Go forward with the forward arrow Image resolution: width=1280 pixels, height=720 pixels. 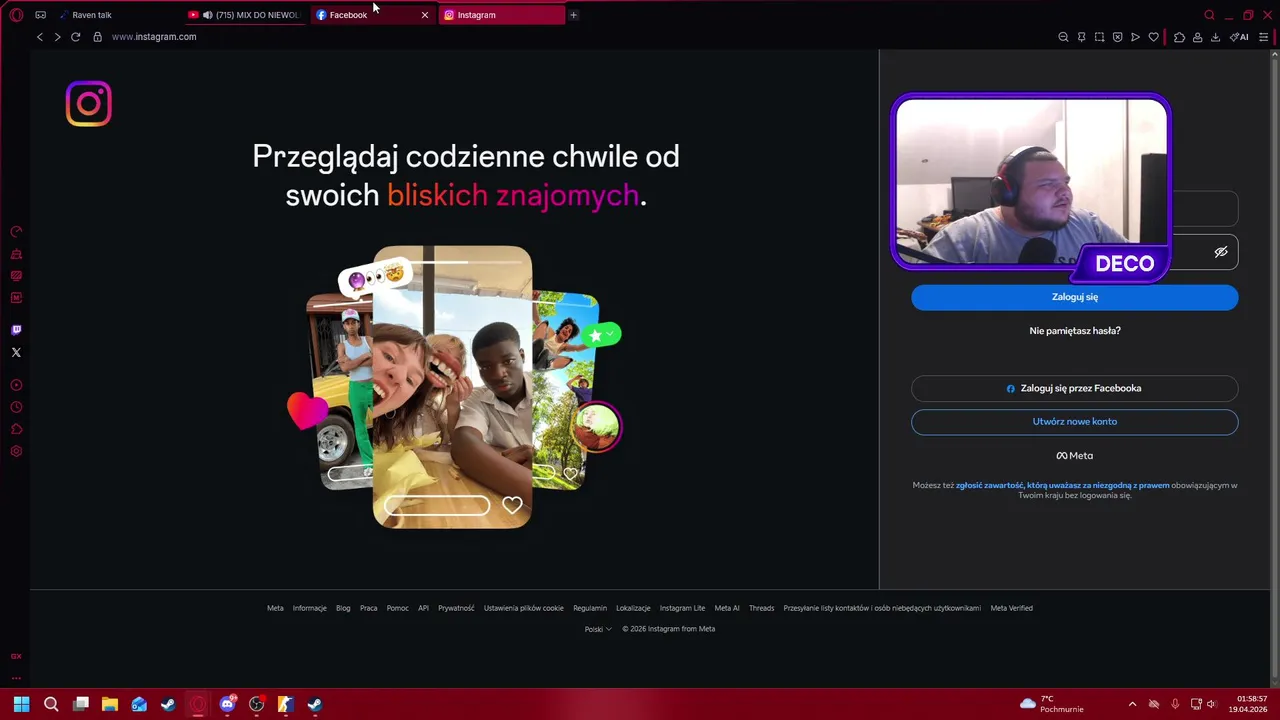pos(57,37)
